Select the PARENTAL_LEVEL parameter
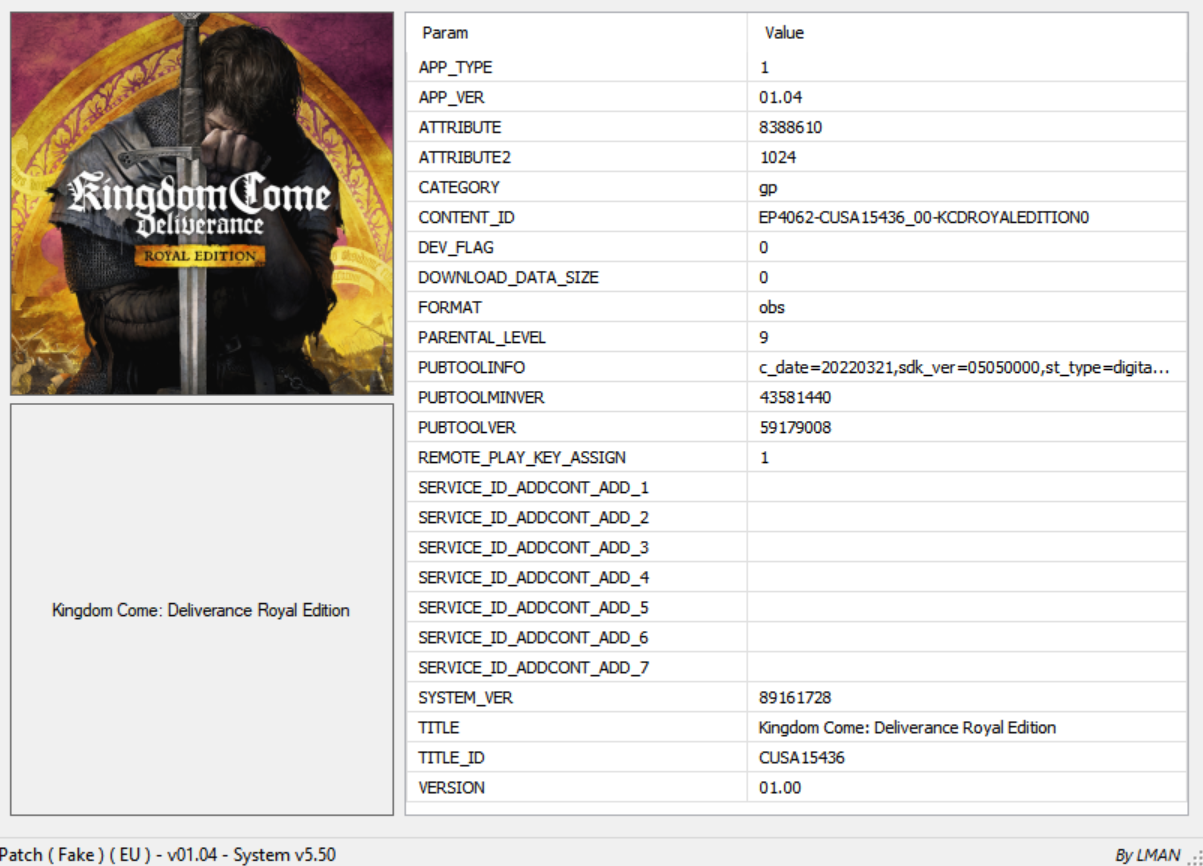Image resolution: width=1203 pixels, height=866 pixels. 482,337
